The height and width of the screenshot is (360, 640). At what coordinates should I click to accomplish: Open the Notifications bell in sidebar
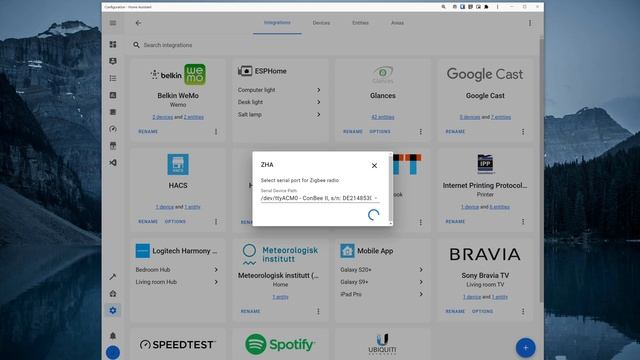[x=113, y=336]
